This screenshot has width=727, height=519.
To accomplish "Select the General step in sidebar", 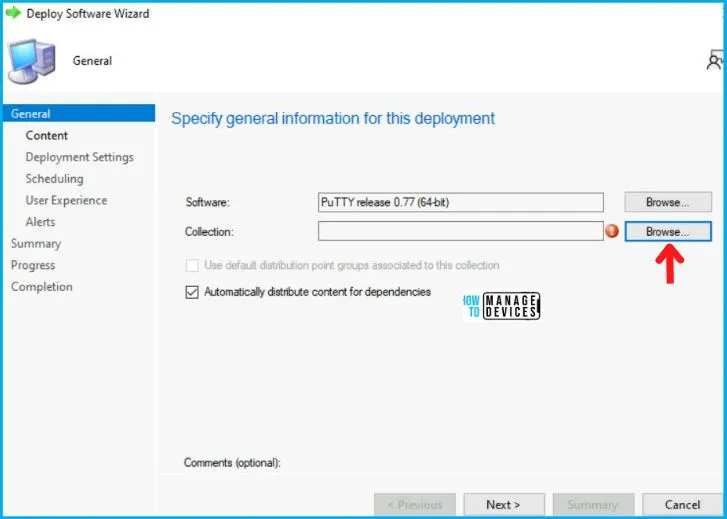I will point(79,114).
